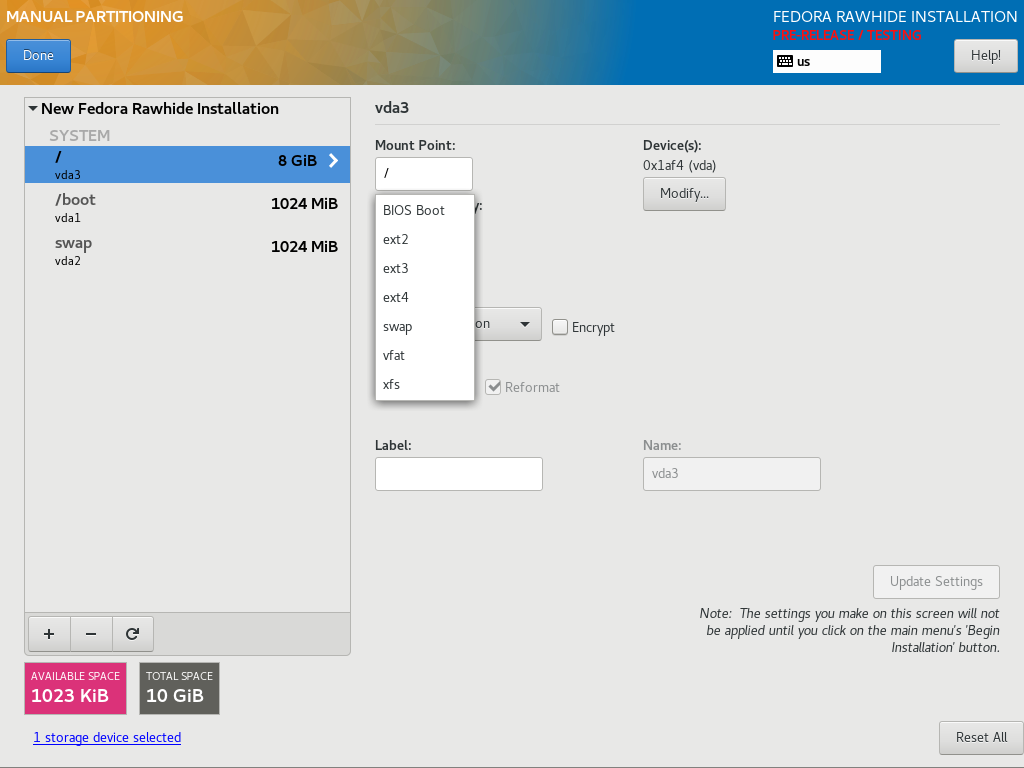The image size is (1024, 768).
Task: Click the Name field showing vda3
Action: coord(731,474)
